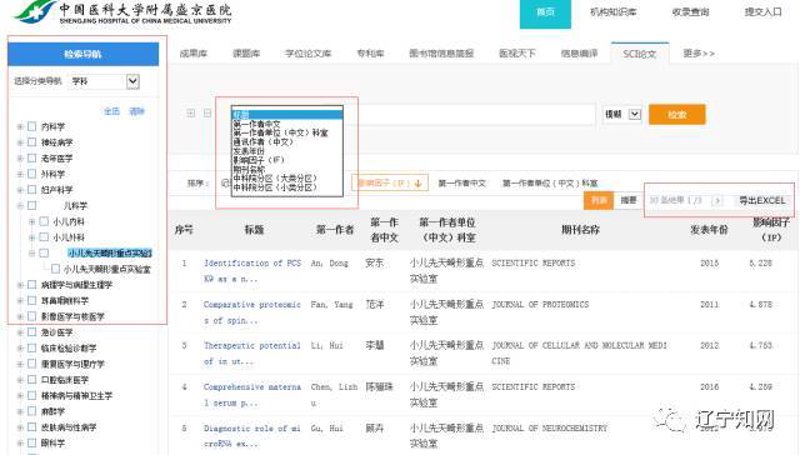
Task: Open paper titled 'Comprehensive maternal serum p...'
Action: [252, 395]
